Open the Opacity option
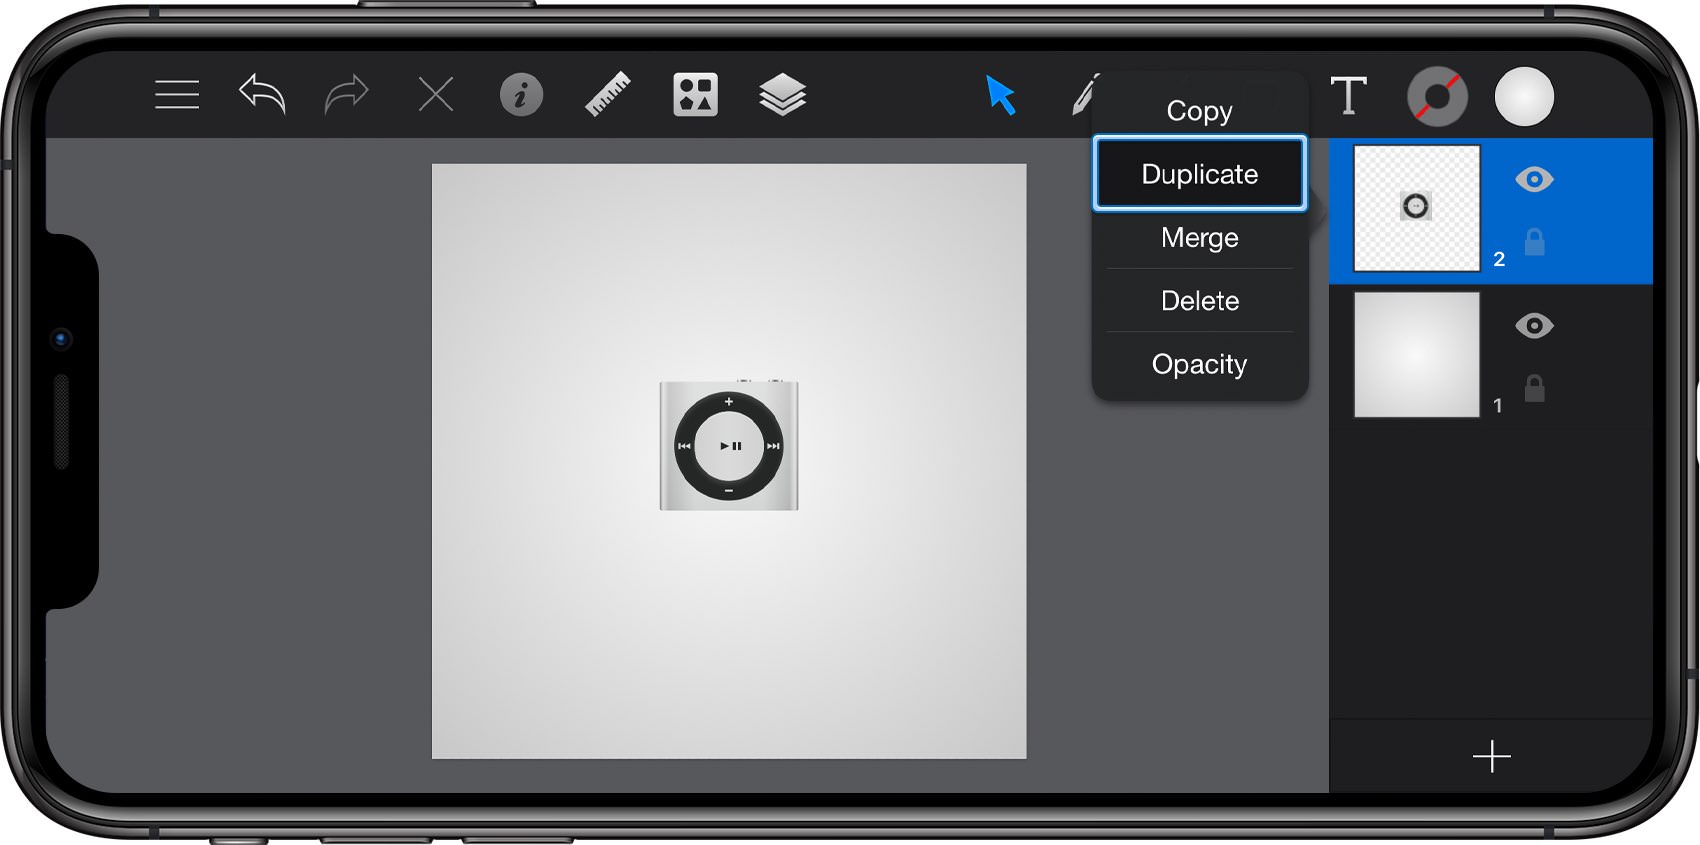The width and height of the screenshot is (1700, 845). coord(1200,364)
